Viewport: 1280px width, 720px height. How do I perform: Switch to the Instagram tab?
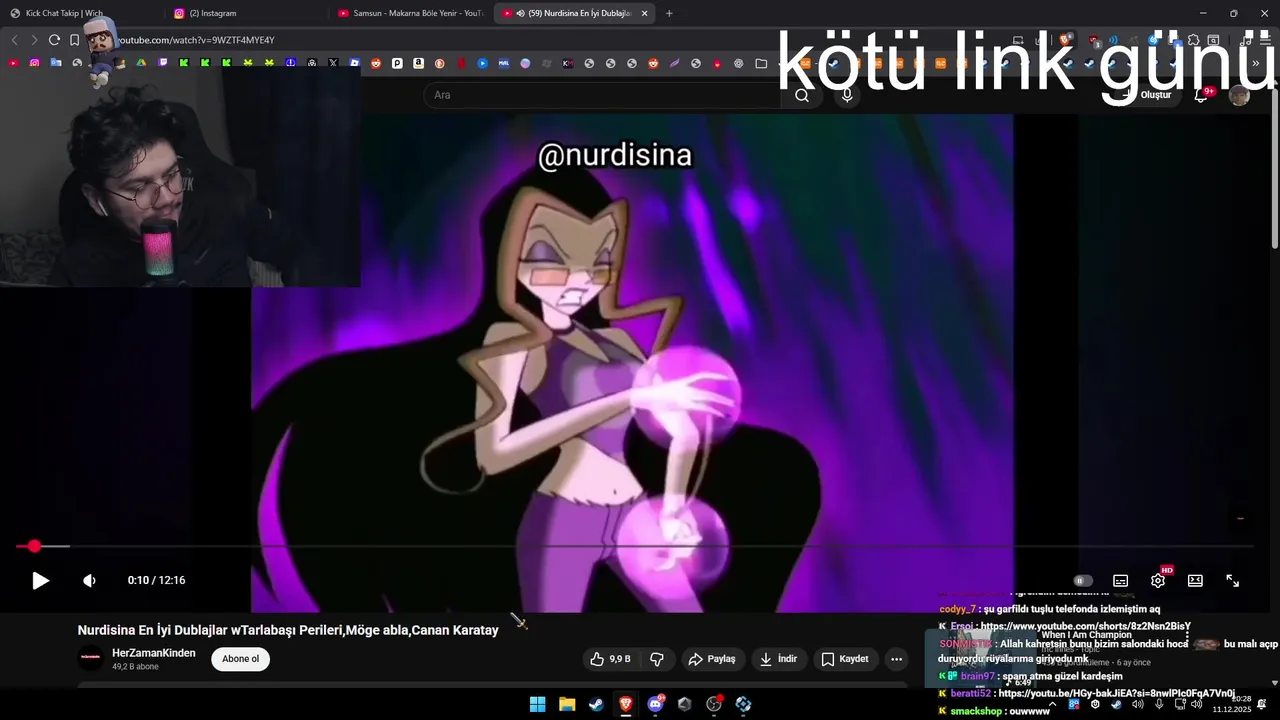[x=245, y=13]
